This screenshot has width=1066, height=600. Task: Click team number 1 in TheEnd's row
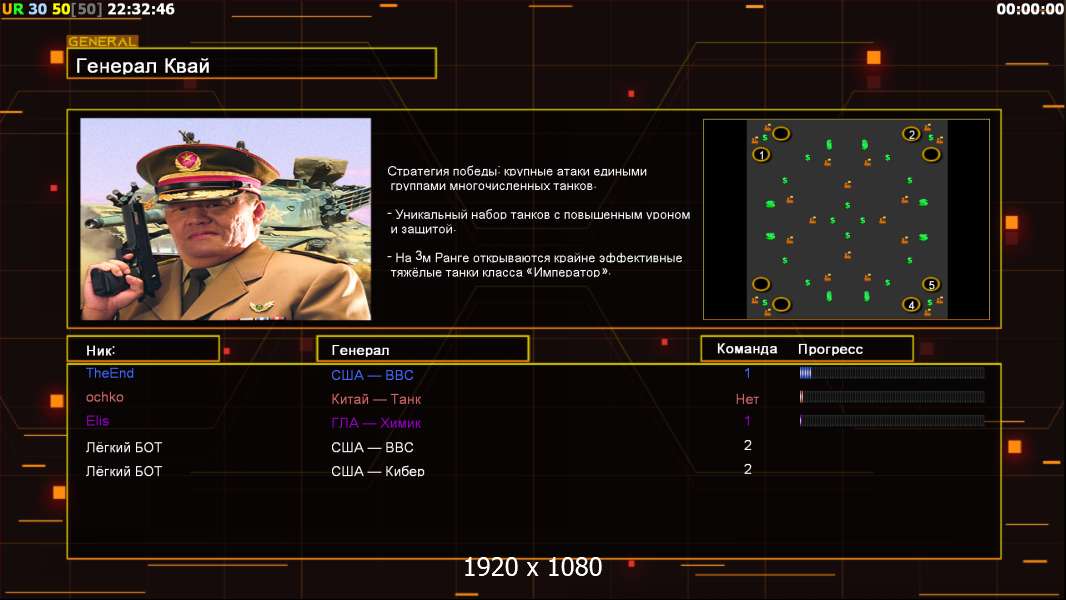click(747, 373)
